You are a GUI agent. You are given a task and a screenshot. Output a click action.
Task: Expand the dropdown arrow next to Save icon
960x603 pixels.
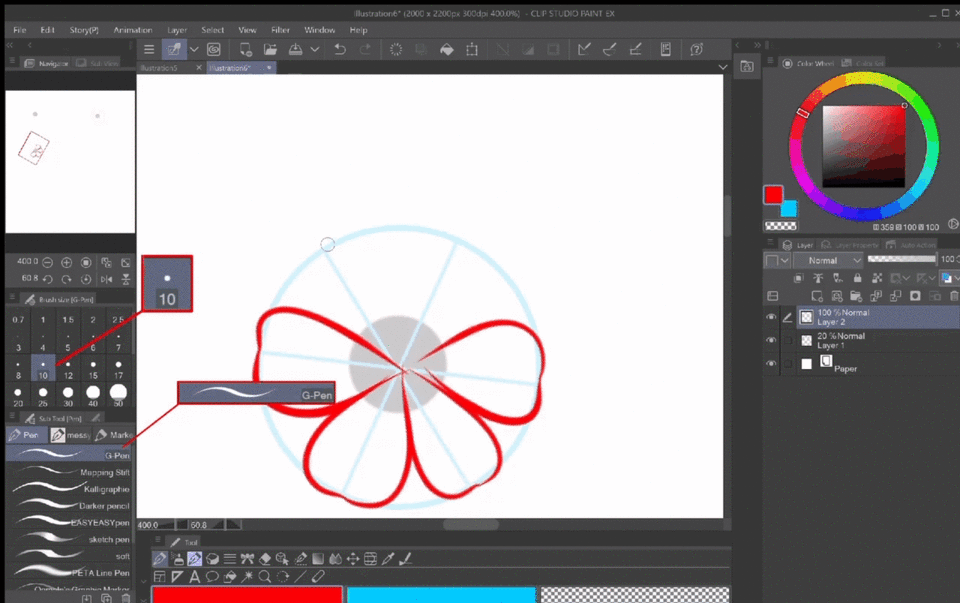pos(315,49)
